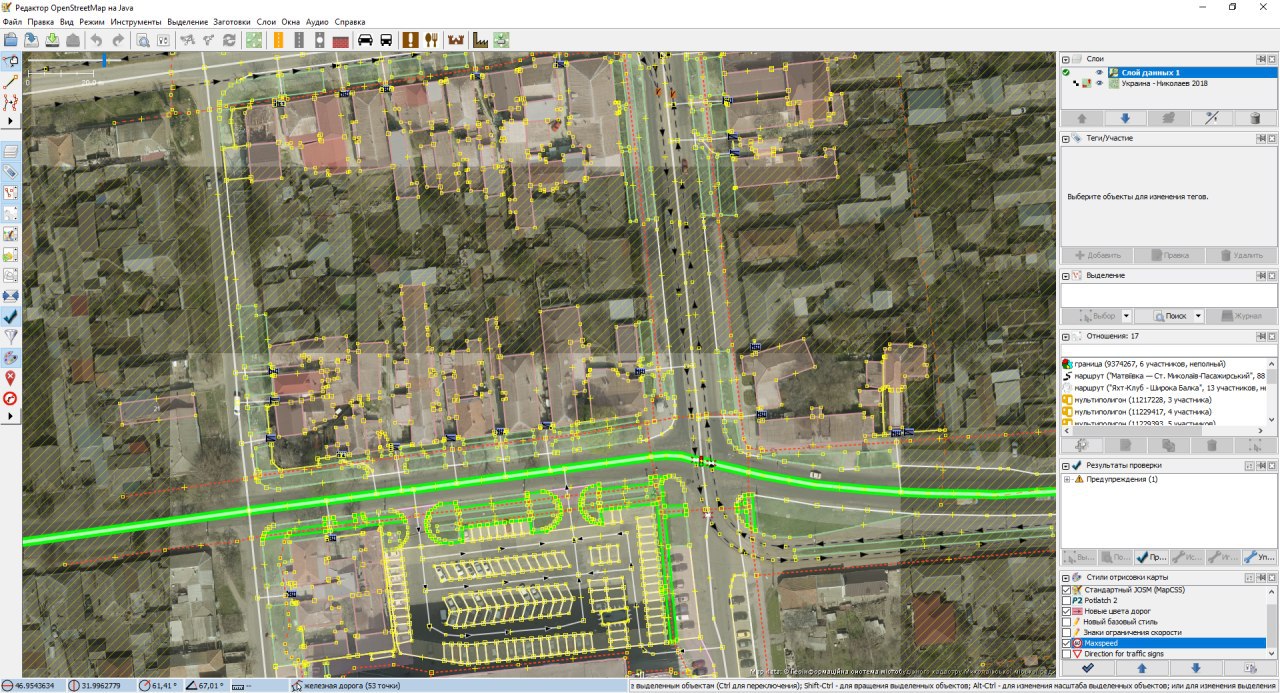Open the preferences toolbar icon
1280x693 pixels.
point(163,40)
